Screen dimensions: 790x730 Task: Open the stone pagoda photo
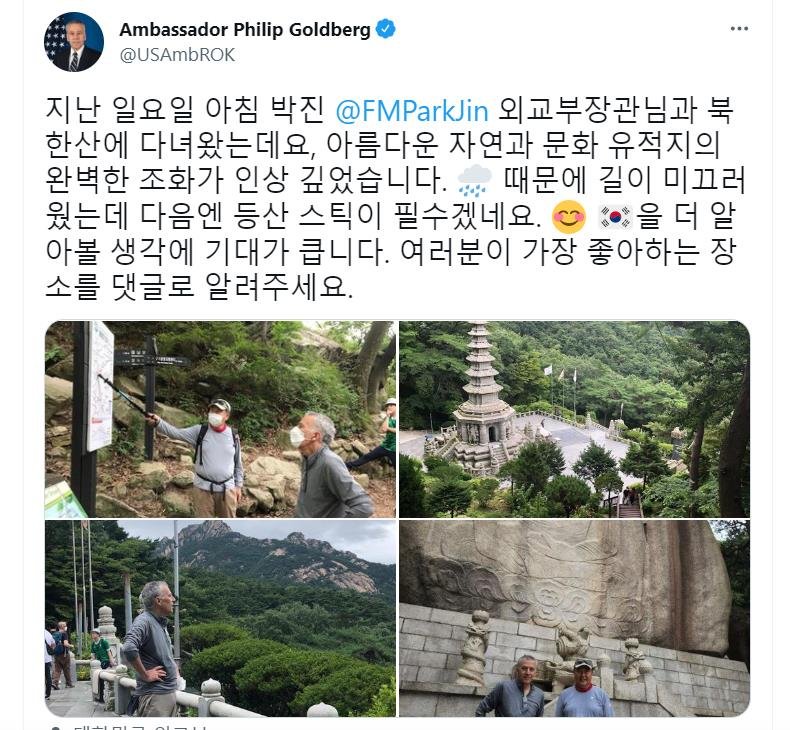tap(574, 419)
